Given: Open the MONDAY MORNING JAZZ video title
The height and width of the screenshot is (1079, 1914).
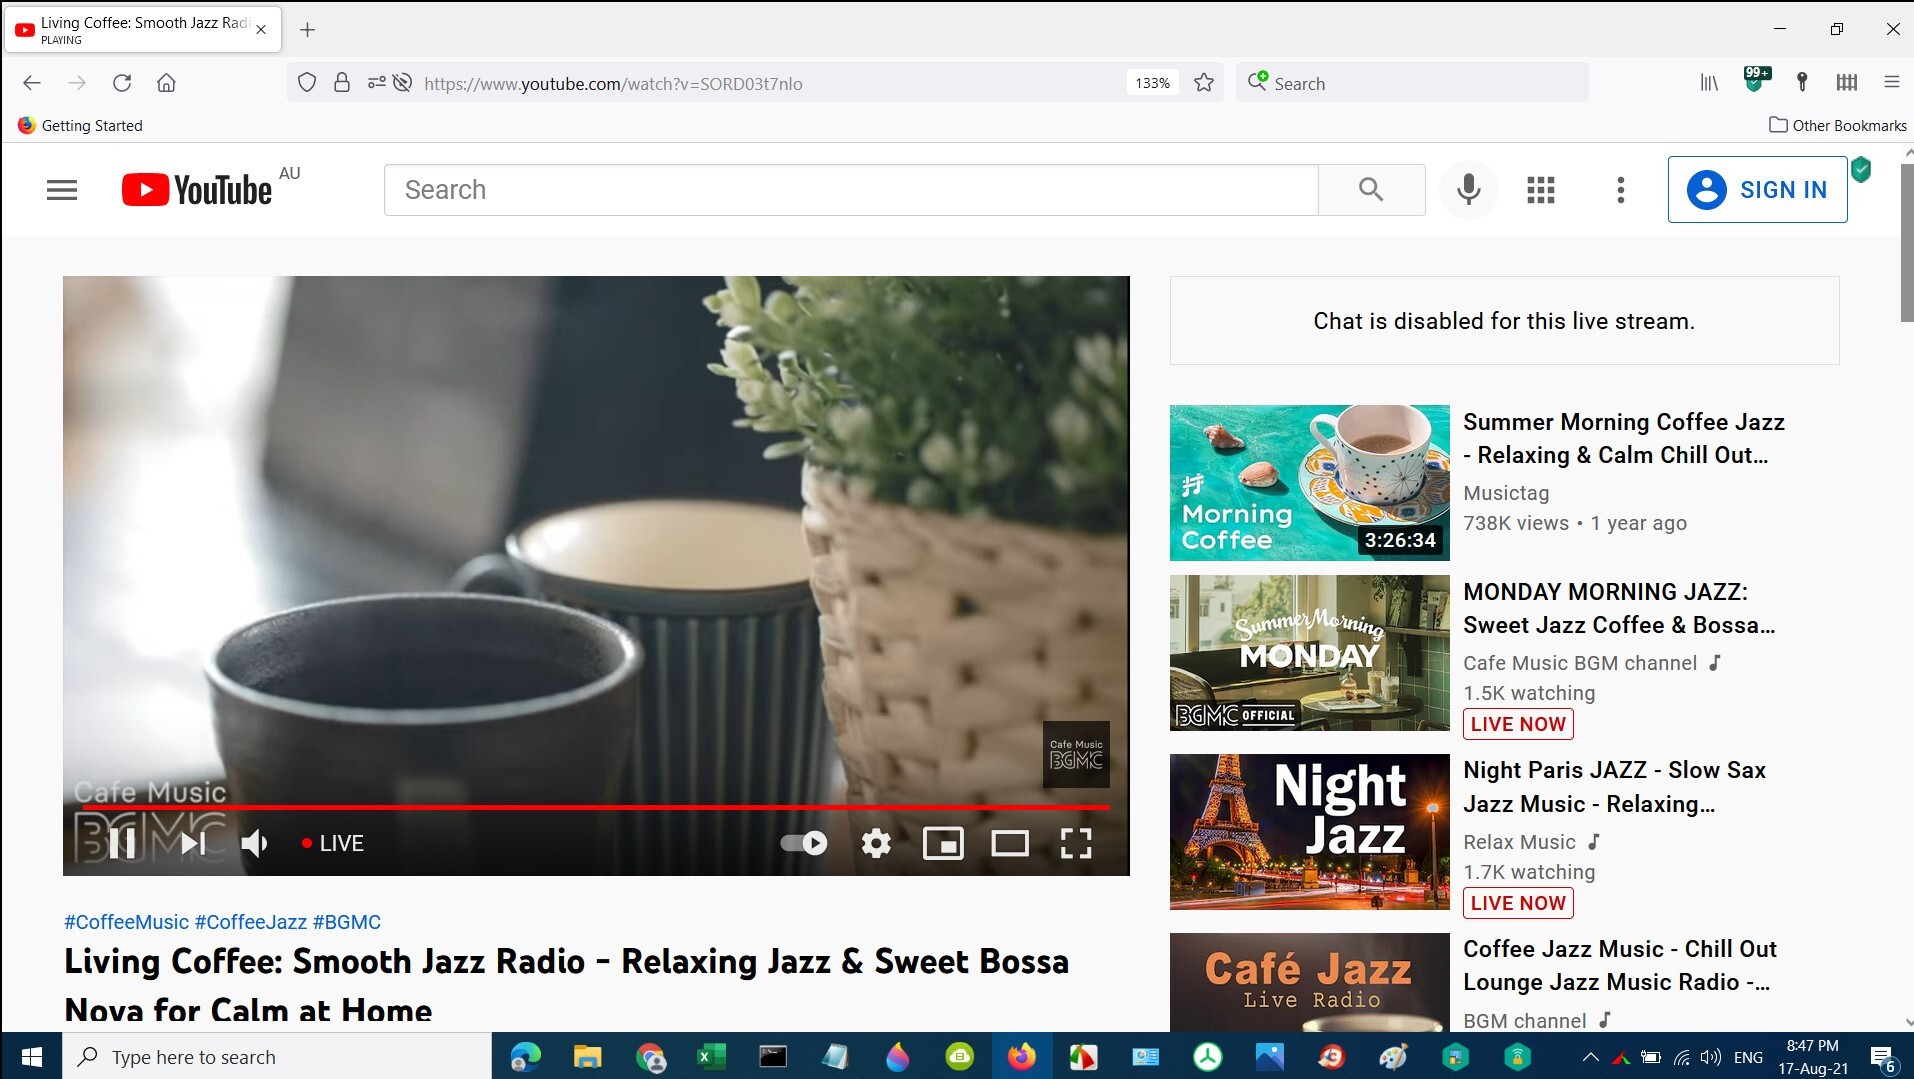Looking at the screenshot, I should pos(1619,608).
